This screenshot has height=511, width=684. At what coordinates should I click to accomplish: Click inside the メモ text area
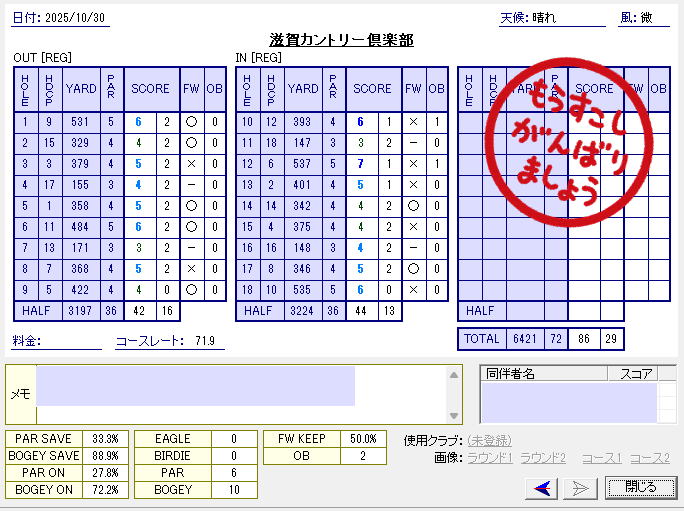[195, 386]
